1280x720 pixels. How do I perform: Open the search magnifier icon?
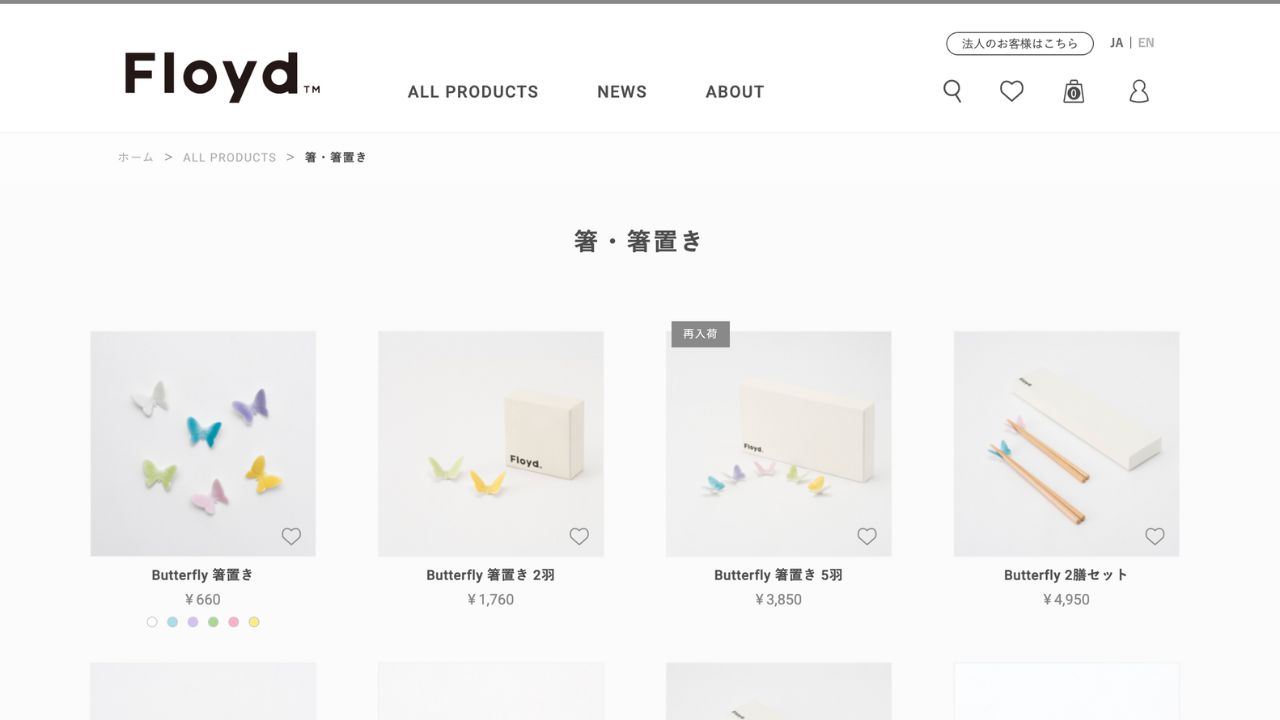coord(952,91)
